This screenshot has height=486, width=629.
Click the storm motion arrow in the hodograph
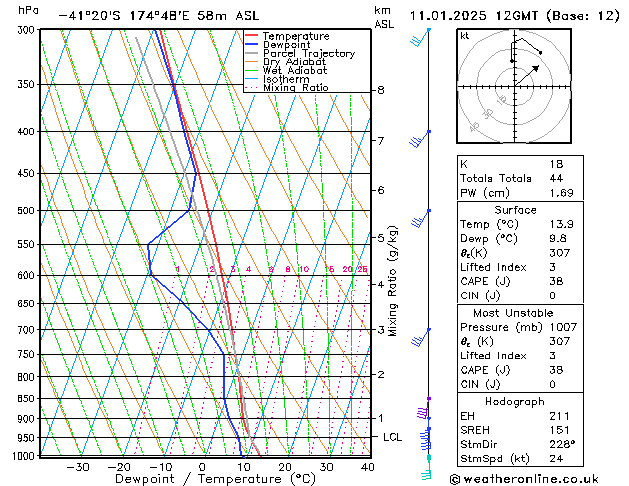point(527,76)
